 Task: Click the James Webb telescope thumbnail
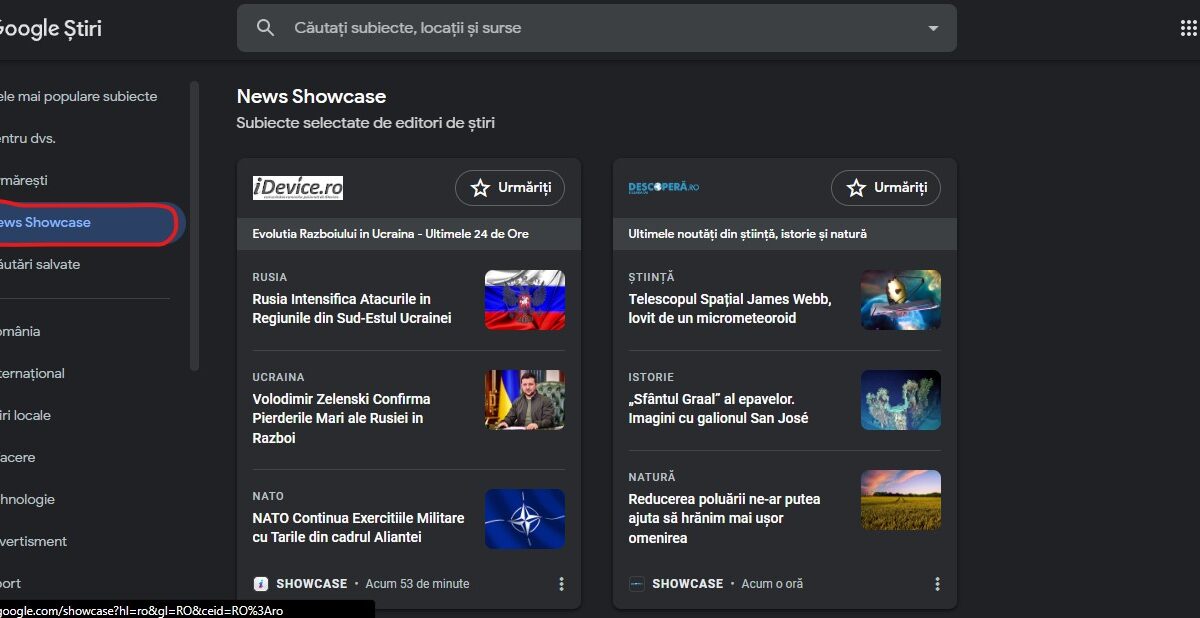[x=901, y=300]
